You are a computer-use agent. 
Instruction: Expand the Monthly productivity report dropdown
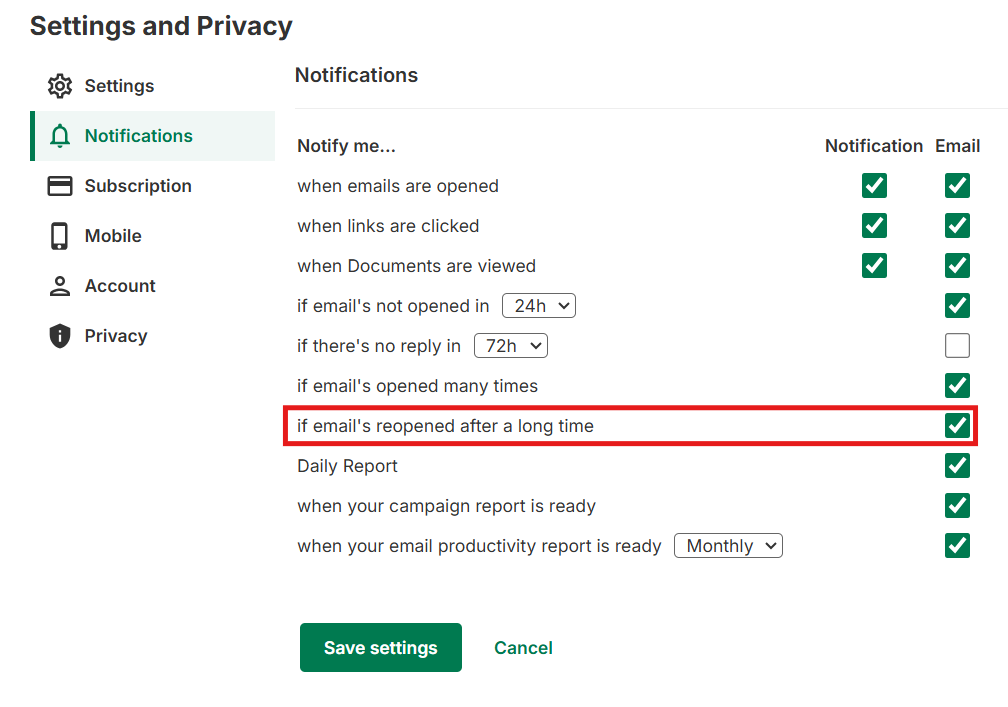728,546
